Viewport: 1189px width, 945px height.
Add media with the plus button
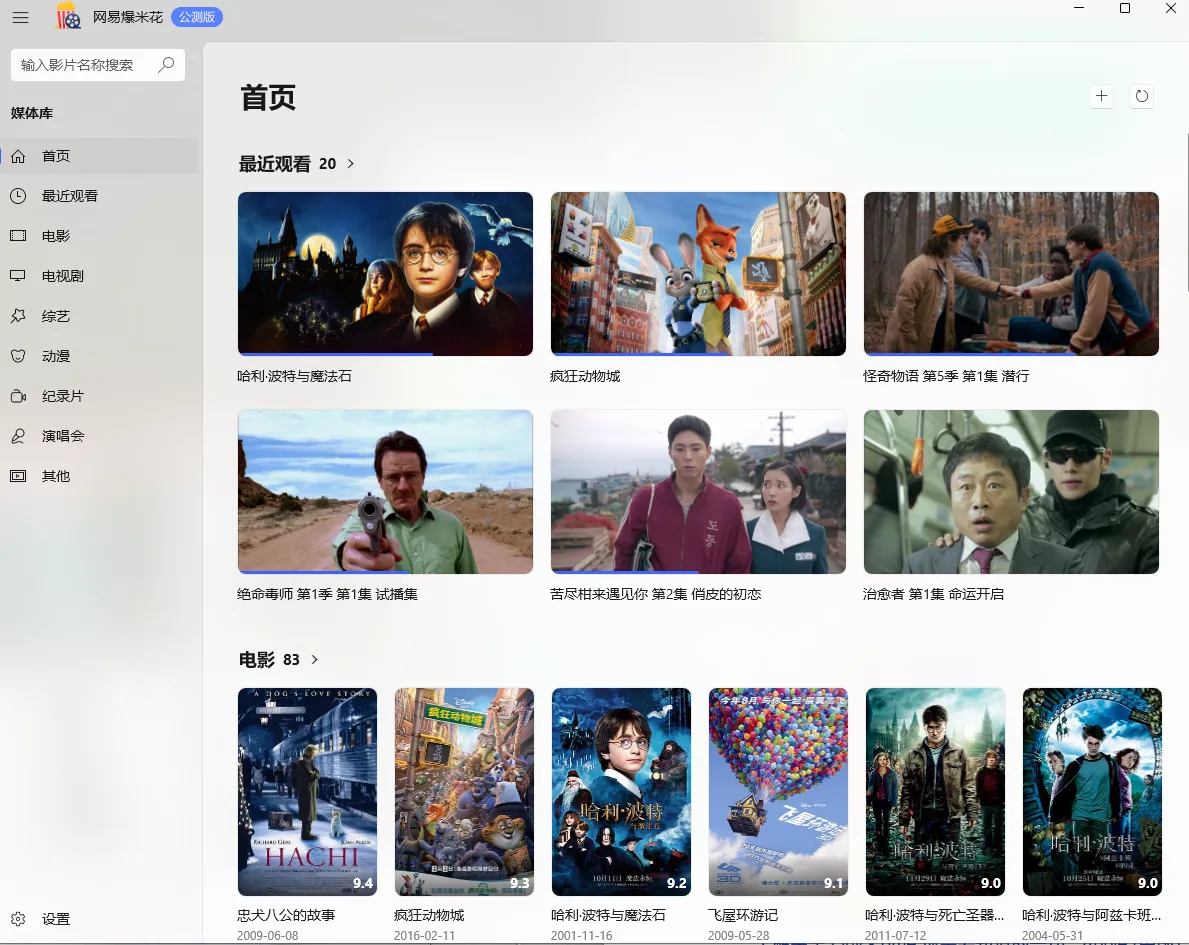click(x=1102, y=96)
